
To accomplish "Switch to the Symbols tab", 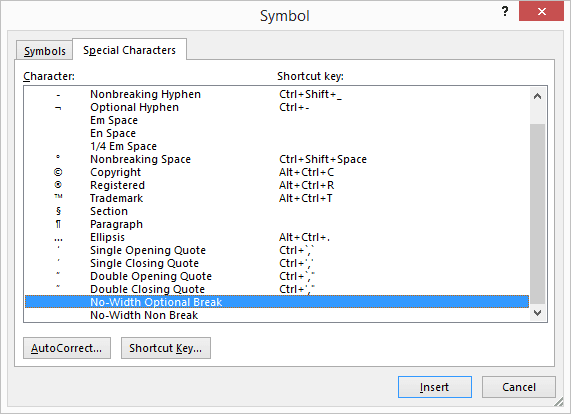I will tap(44, 51).
